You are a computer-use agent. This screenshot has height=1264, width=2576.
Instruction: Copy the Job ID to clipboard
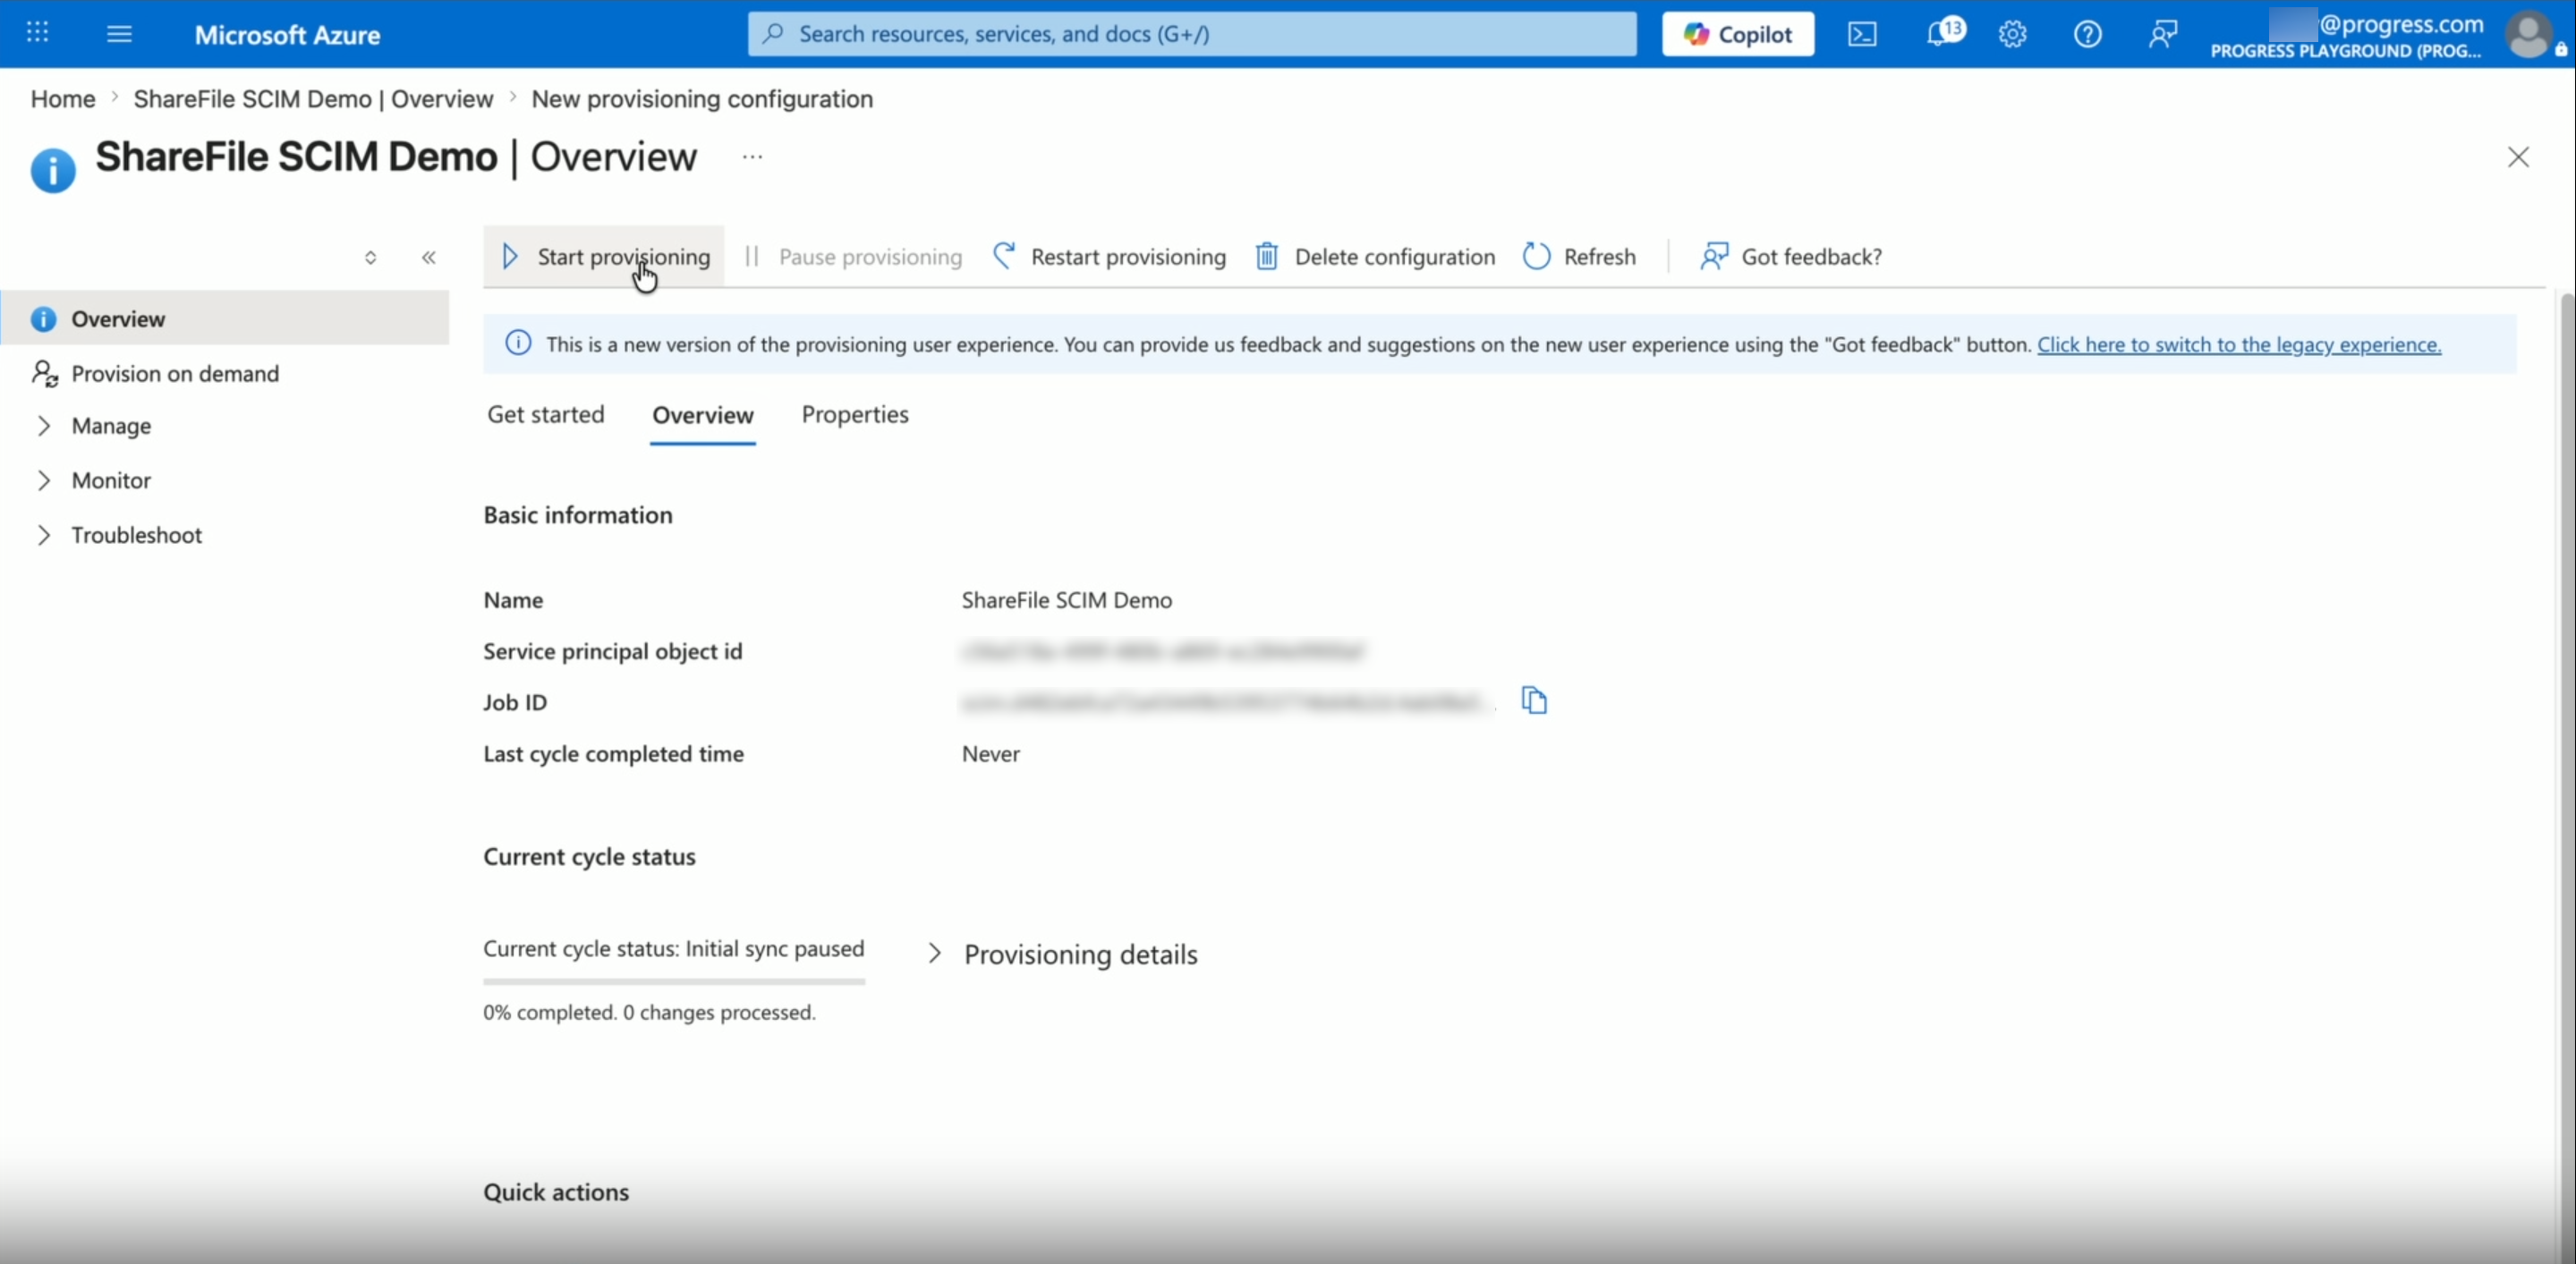tap(1534, 700)
